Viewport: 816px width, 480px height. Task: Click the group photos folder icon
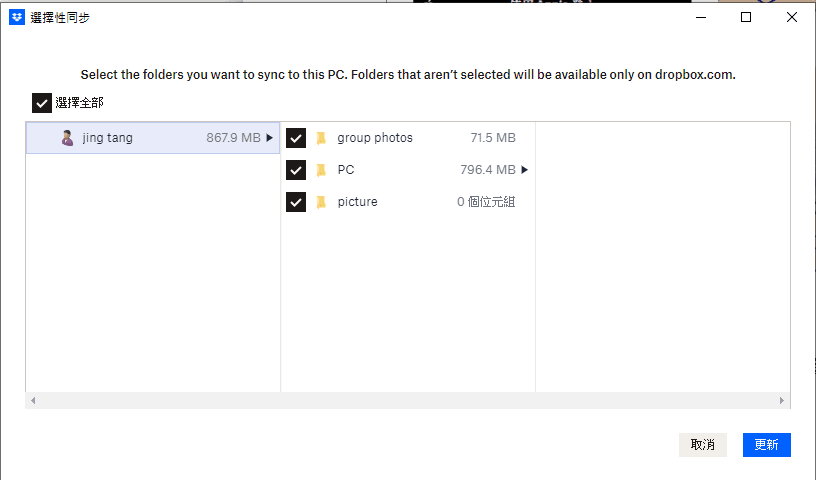[x=322, y=138]
